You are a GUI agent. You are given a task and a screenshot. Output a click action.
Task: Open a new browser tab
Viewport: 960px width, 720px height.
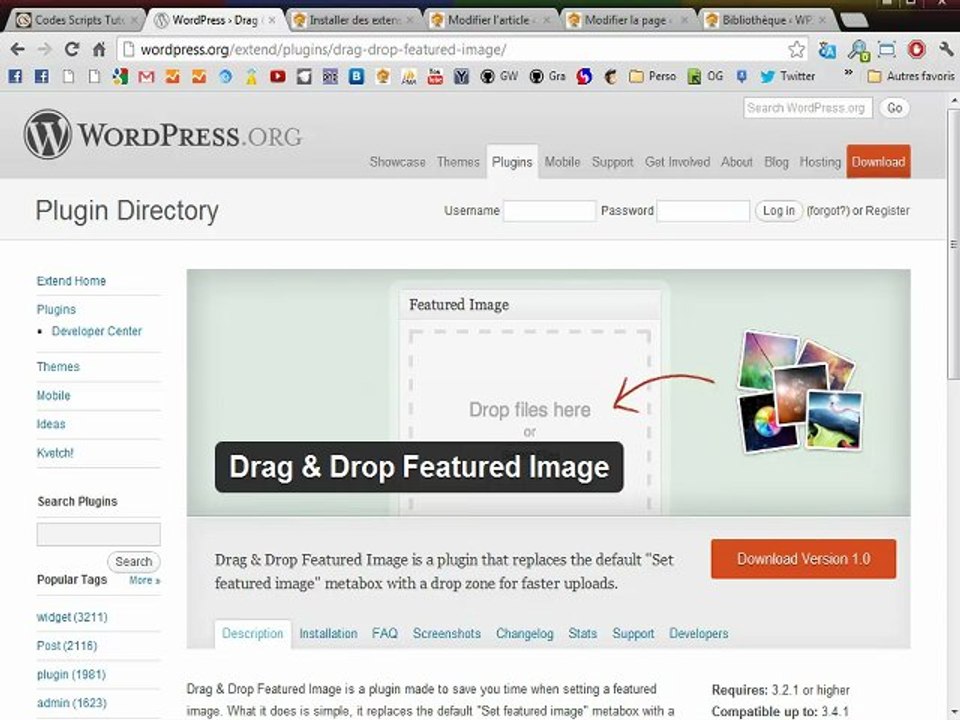tap(853, 20)
